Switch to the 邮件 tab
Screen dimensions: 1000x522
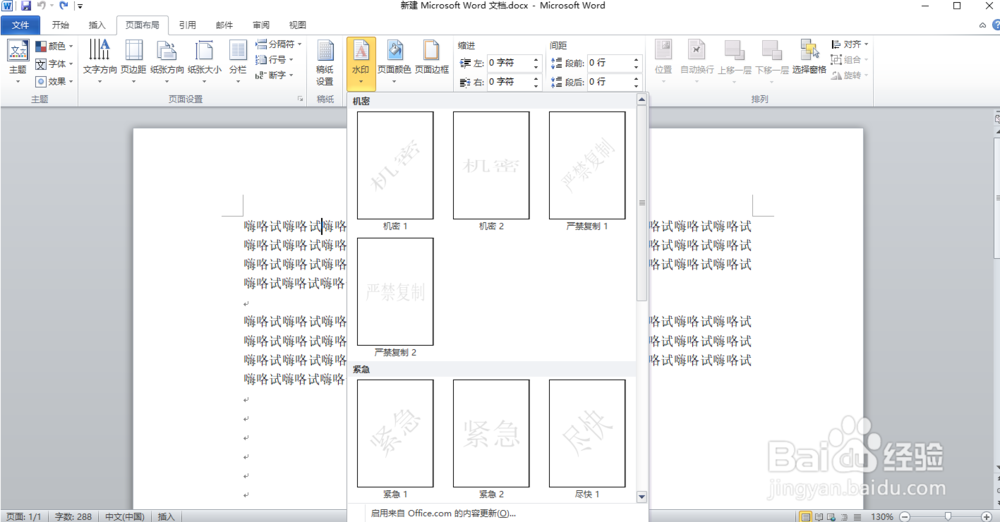[224, 25]
